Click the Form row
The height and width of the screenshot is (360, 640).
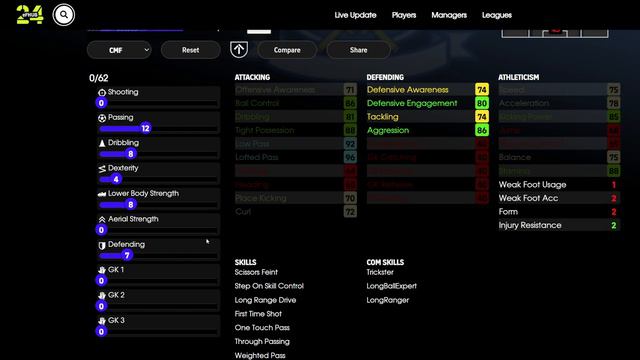point(559,211)
